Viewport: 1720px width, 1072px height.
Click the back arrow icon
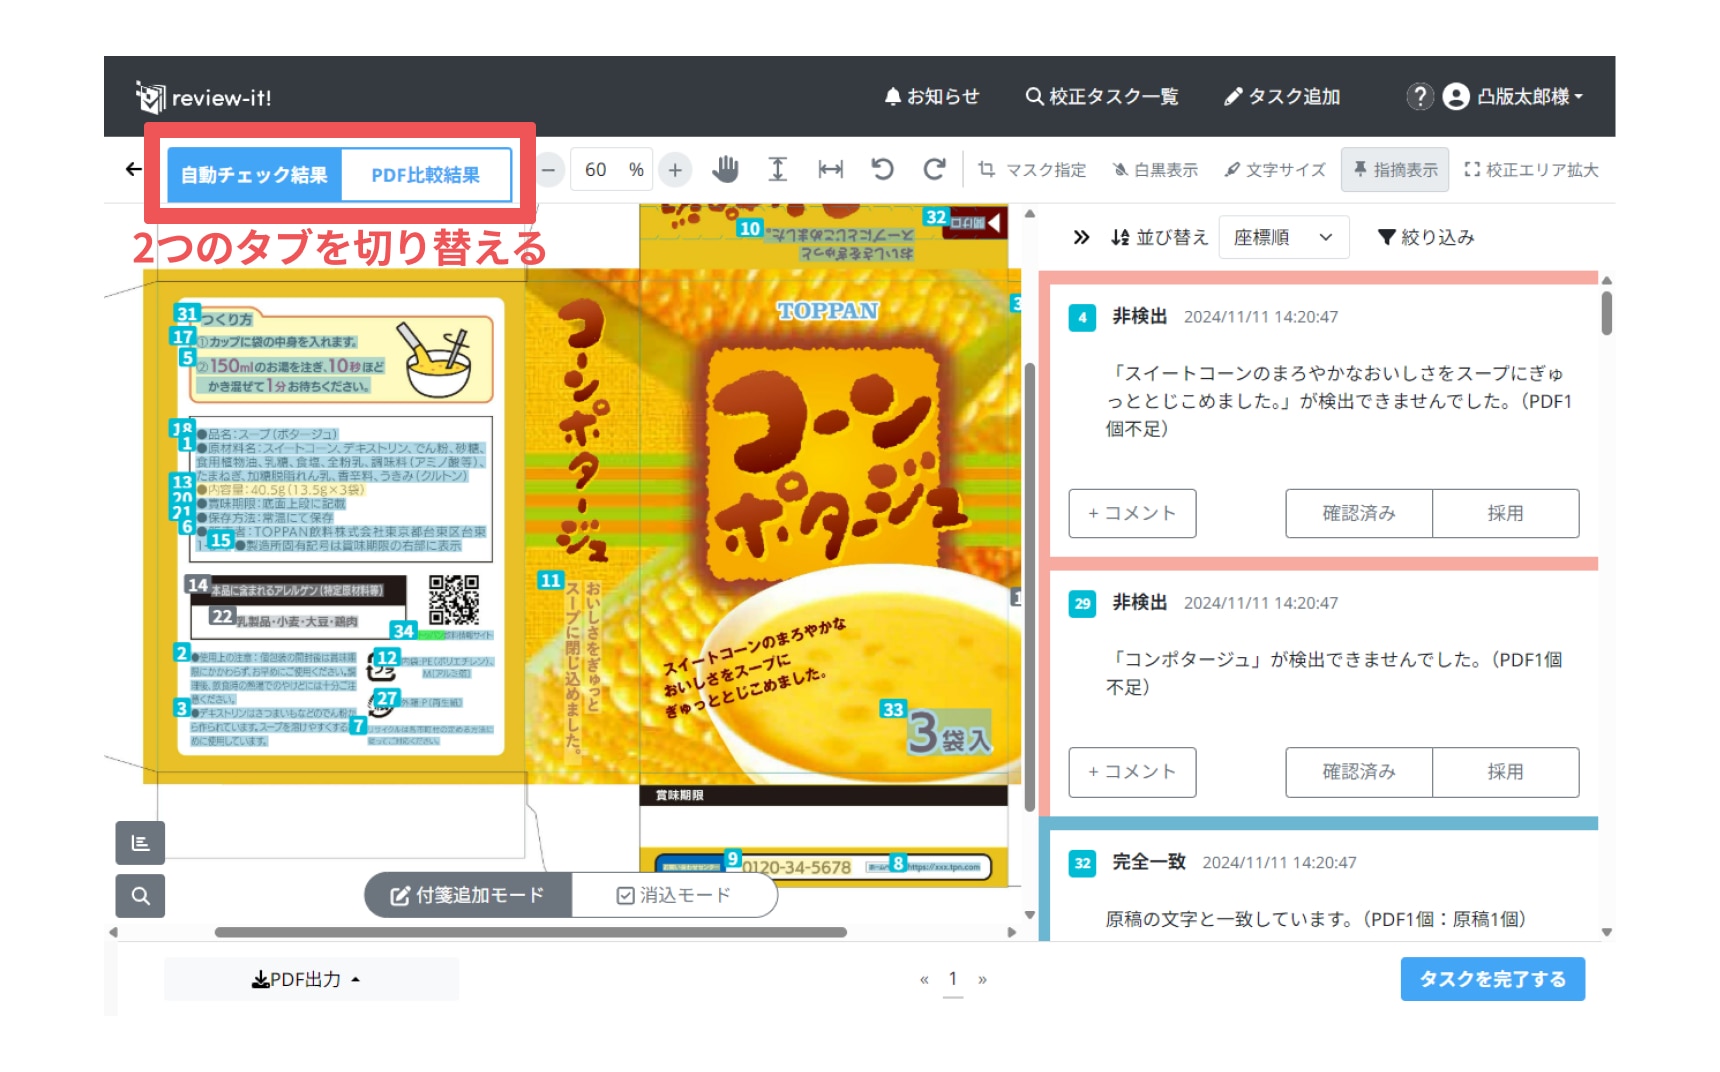click(x=133, y=170)
